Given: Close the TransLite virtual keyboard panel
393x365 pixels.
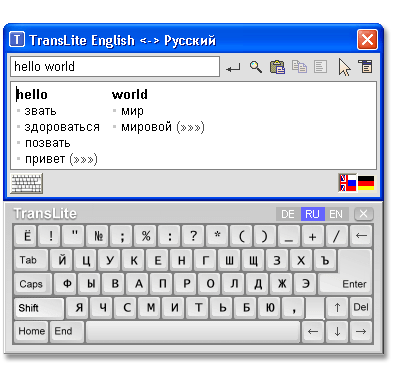Looking at the screenshot, I should coord(363,214).
